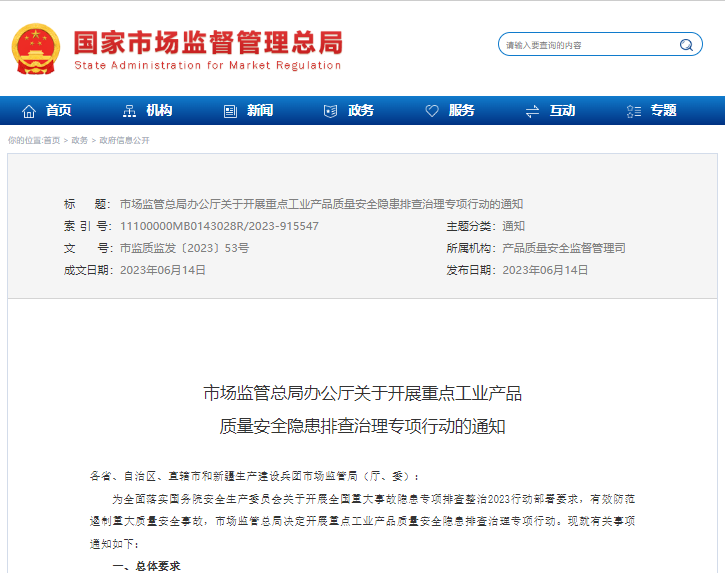Click the organization chart icon beside 机构
This screenshot has width=725, height=573.
coord(129,111)
